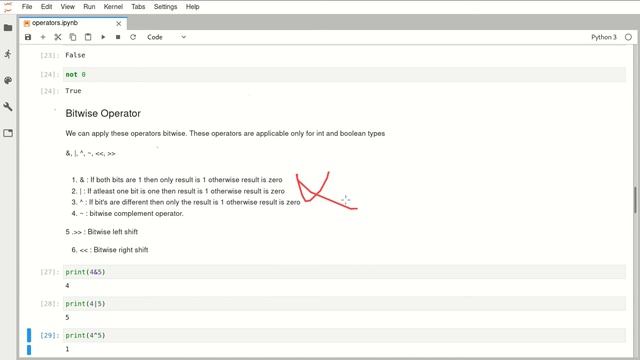Click the False output of cell 23
Image resolution: width=640 pixels, height=360 pixels.
click(x=75, y=55)
